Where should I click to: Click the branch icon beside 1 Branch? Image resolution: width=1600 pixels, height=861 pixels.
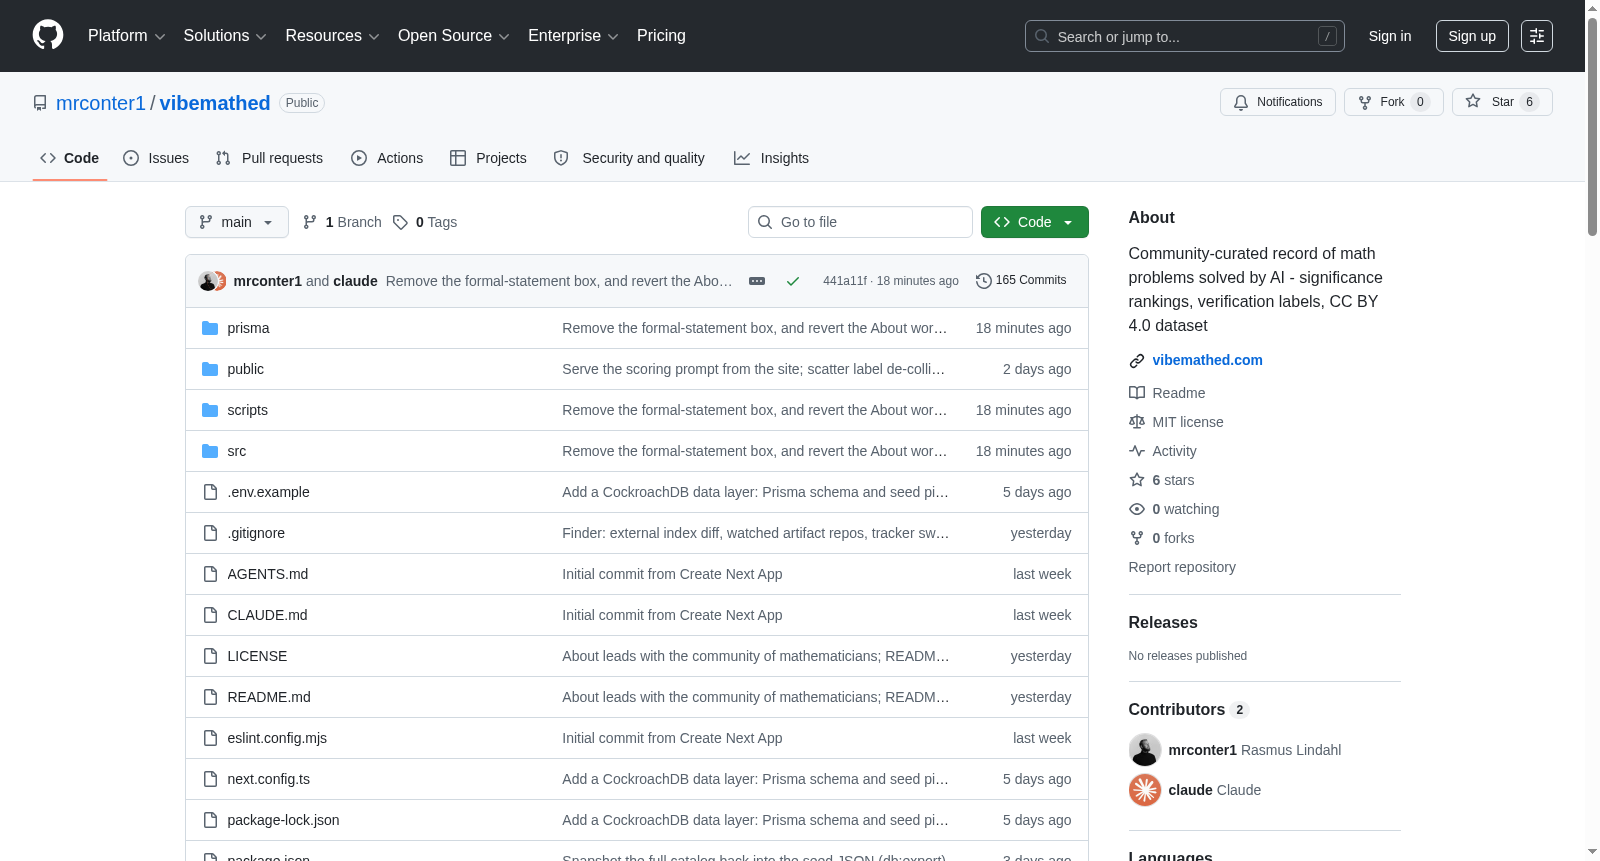coord(310,222)
